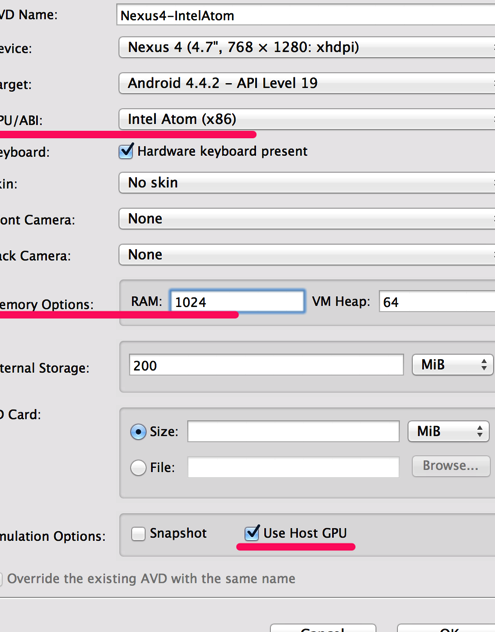495x632 pixels.
Task: Click the Override the existing AVD text
Action: click(151, 579)
